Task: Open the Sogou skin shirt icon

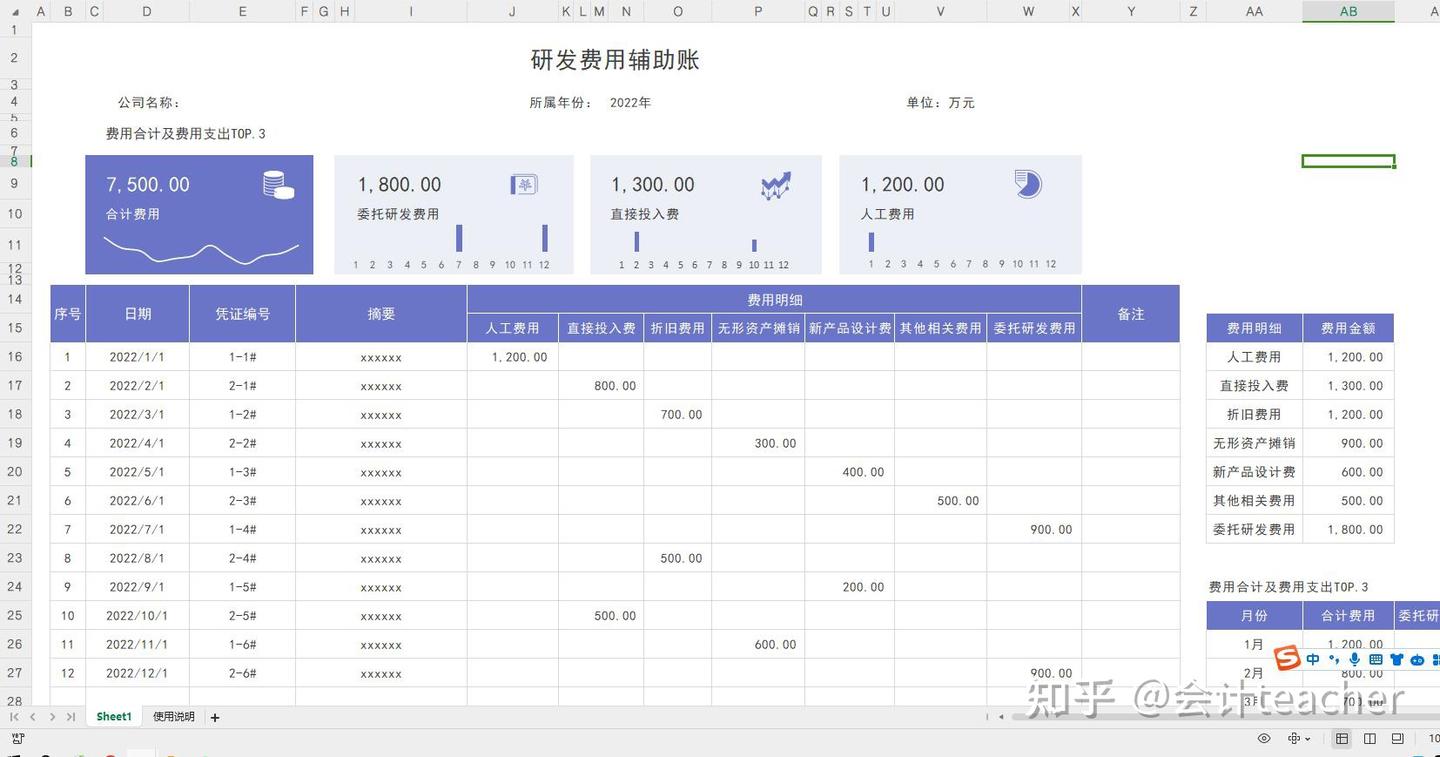Action: coord(1397,660)
